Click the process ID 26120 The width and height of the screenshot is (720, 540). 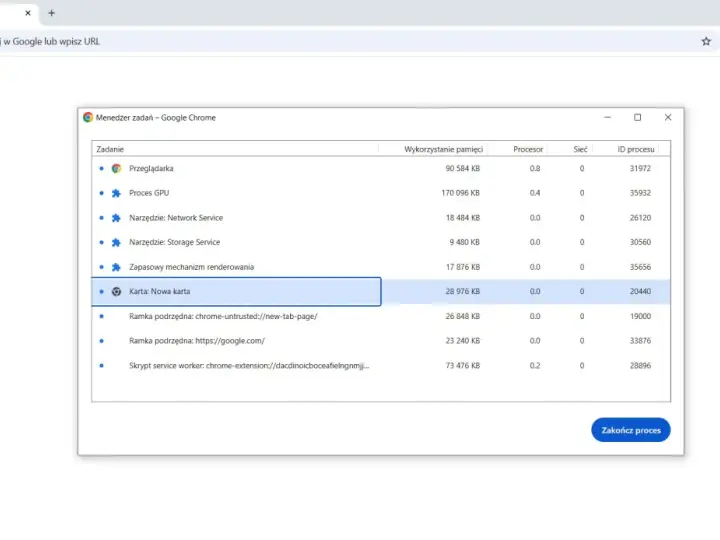click(x=640, y=218)
